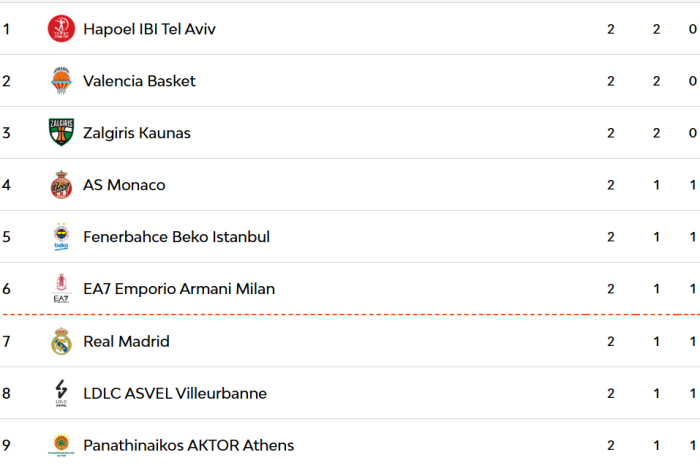
Task: Click the Hapoel IBI Tel Aviv logo
Action: pyautogui.click(x=61, y=29)
